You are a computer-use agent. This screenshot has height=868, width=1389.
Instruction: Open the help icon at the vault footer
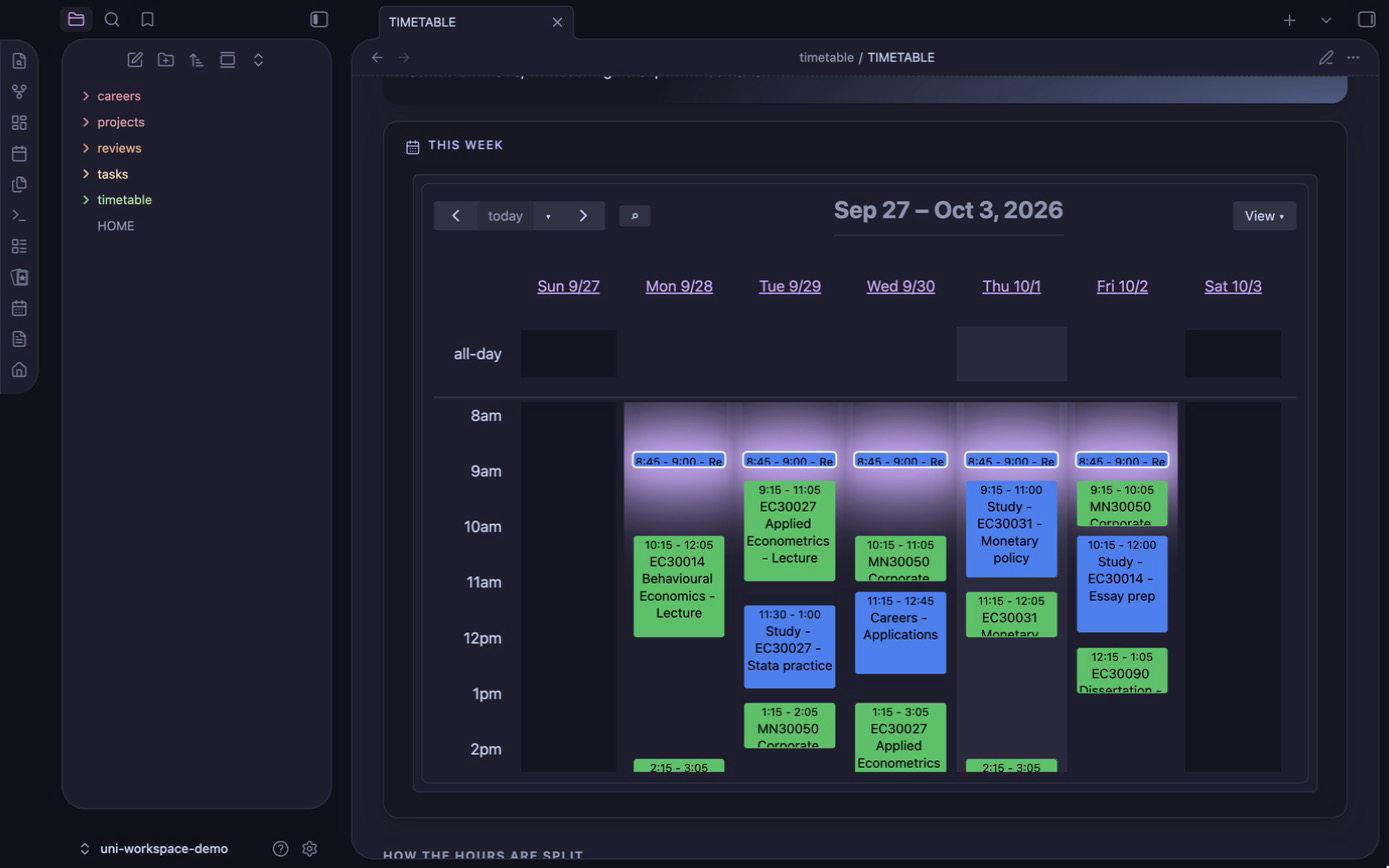281,849
